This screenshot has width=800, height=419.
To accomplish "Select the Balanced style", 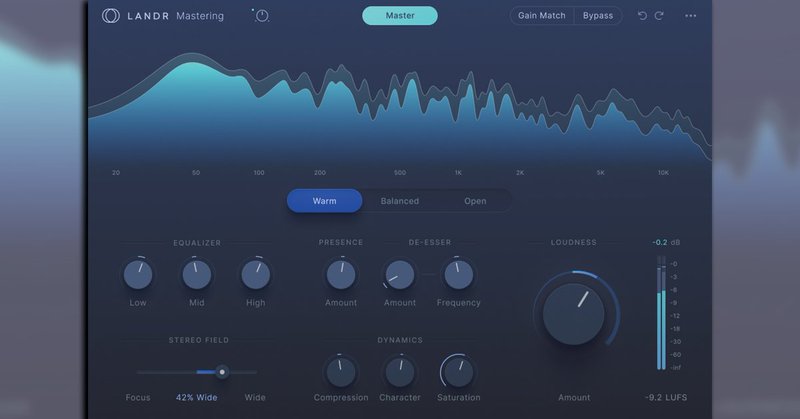I will tap(399, 201).
